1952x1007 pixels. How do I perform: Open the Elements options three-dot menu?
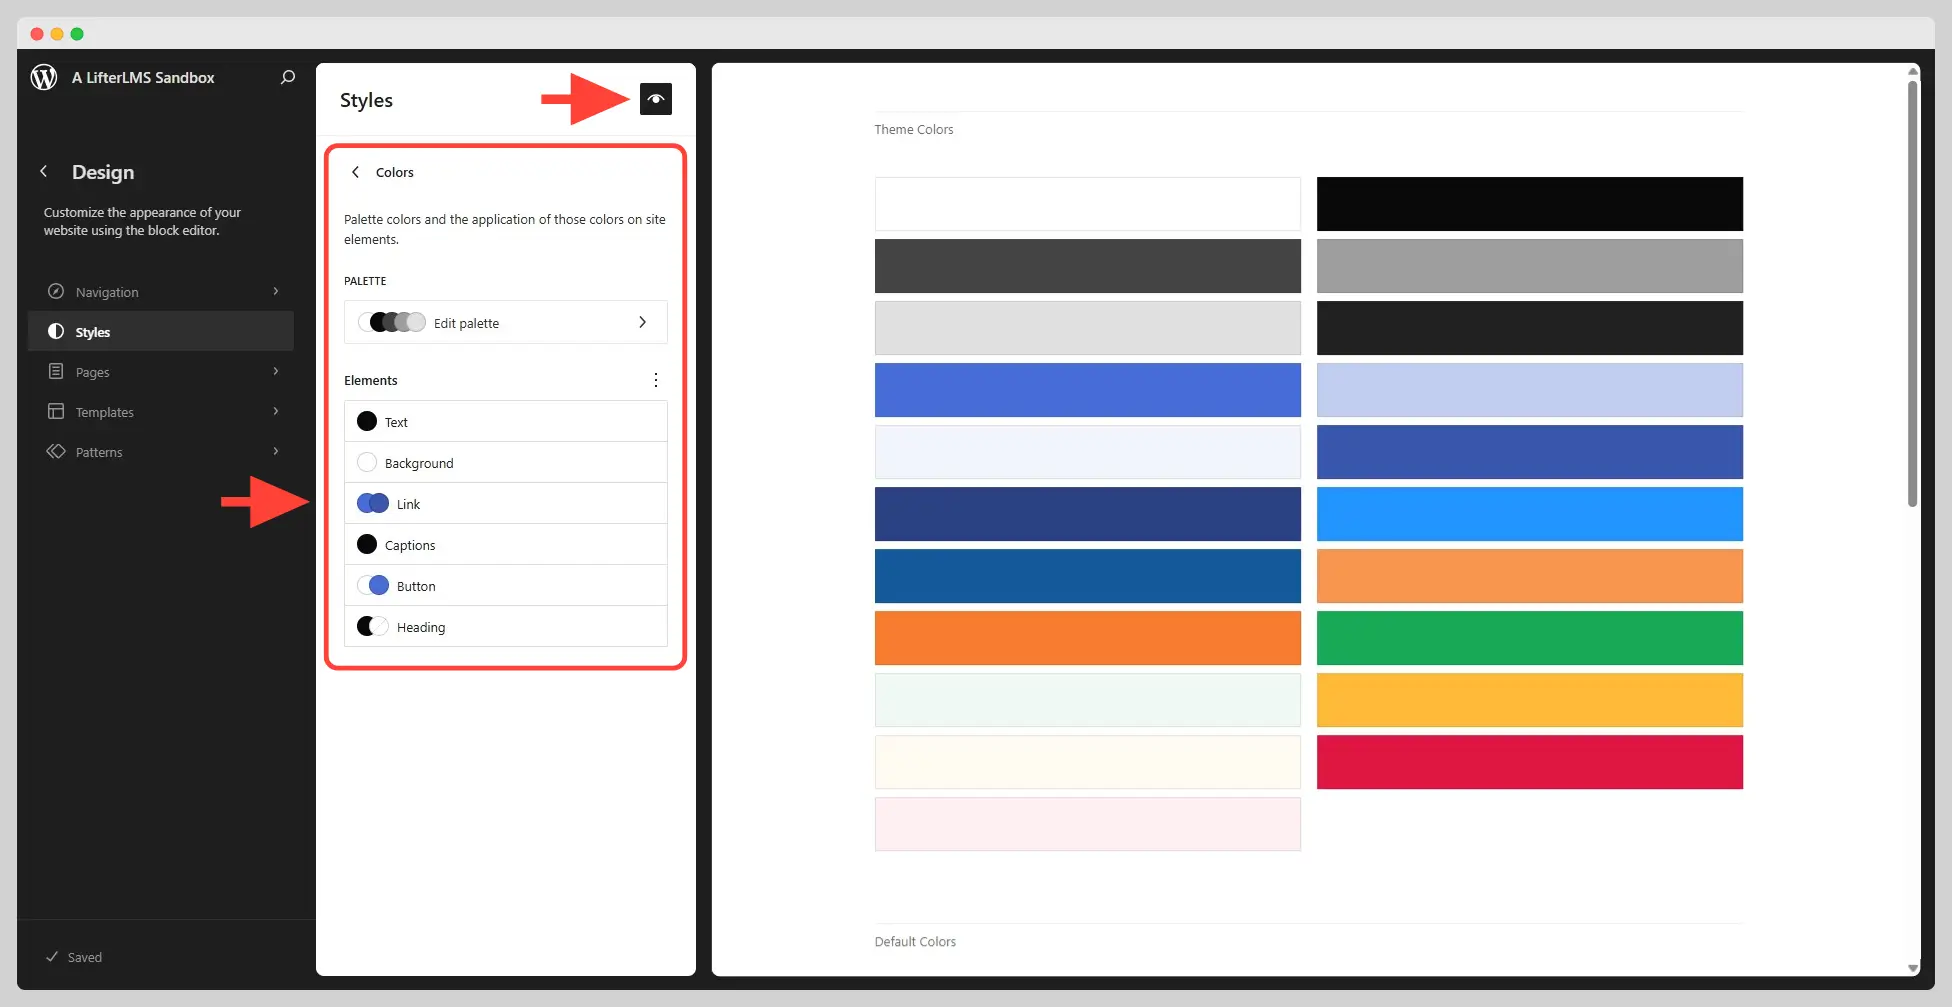coord(656,380)
